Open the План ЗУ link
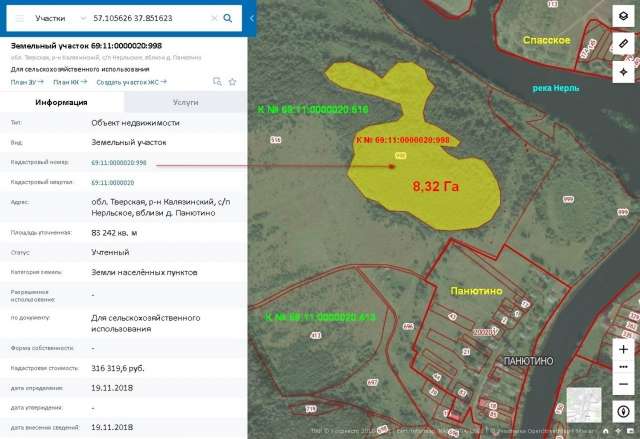This screenshot has height=439, width=640. [x=27, y=82]
